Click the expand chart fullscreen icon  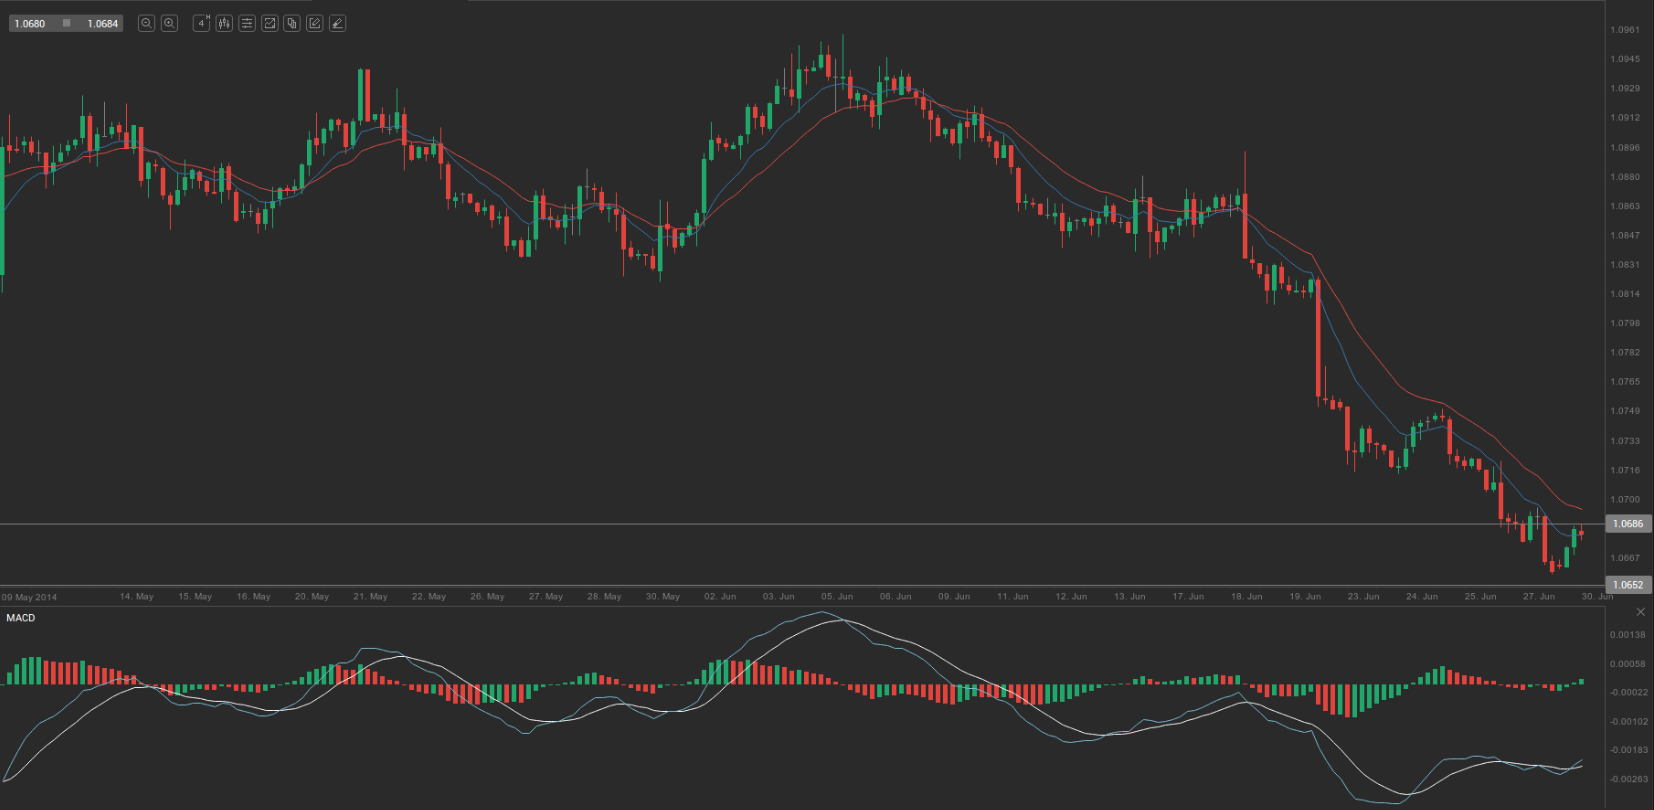(270, 23)
